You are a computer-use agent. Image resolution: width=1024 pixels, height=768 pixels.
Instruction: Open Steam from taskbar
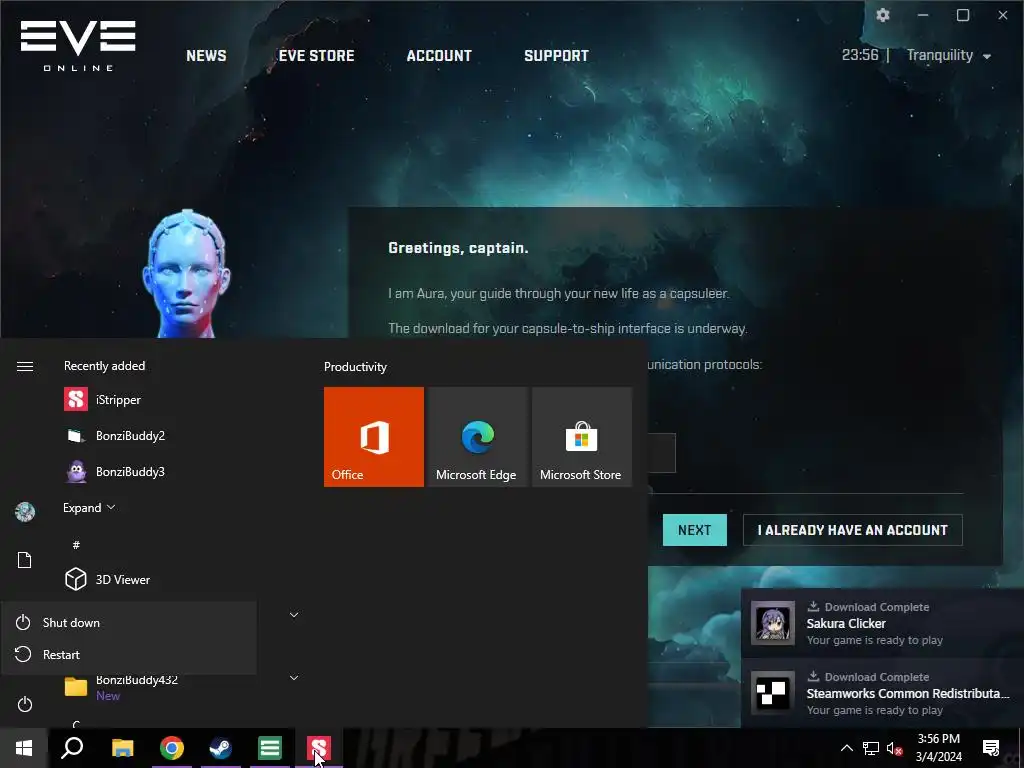pos(221,748)
